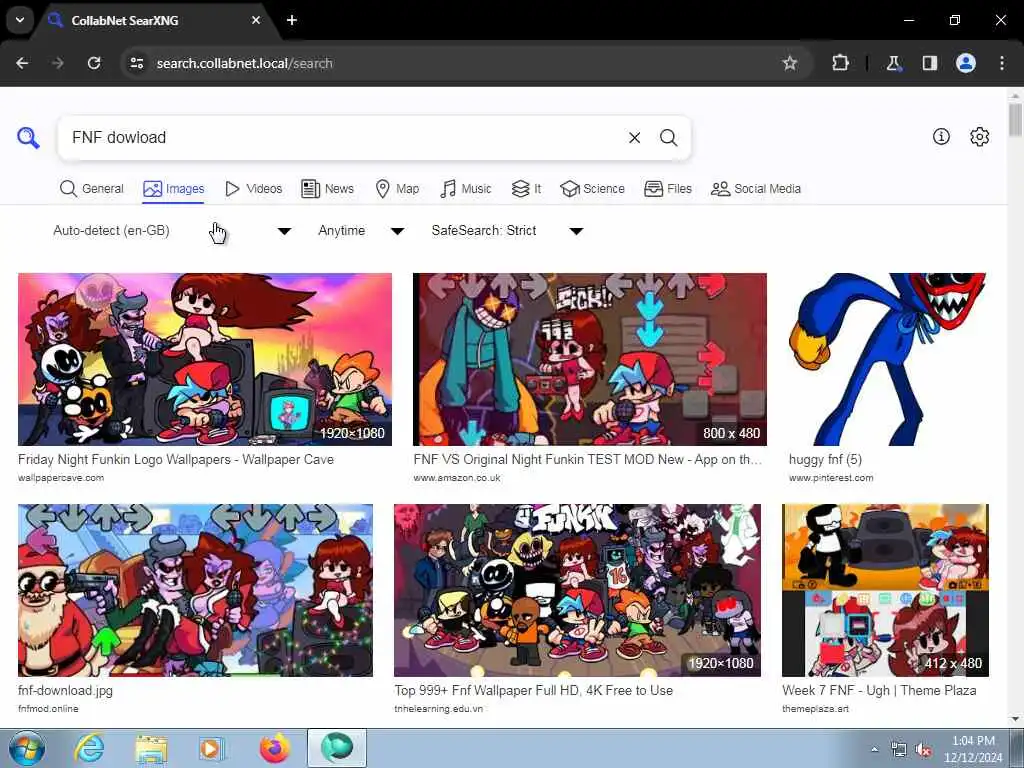This screenshot has width=1024, height=768.
Task: Click the address bar URL
Action: pos(244,63)
